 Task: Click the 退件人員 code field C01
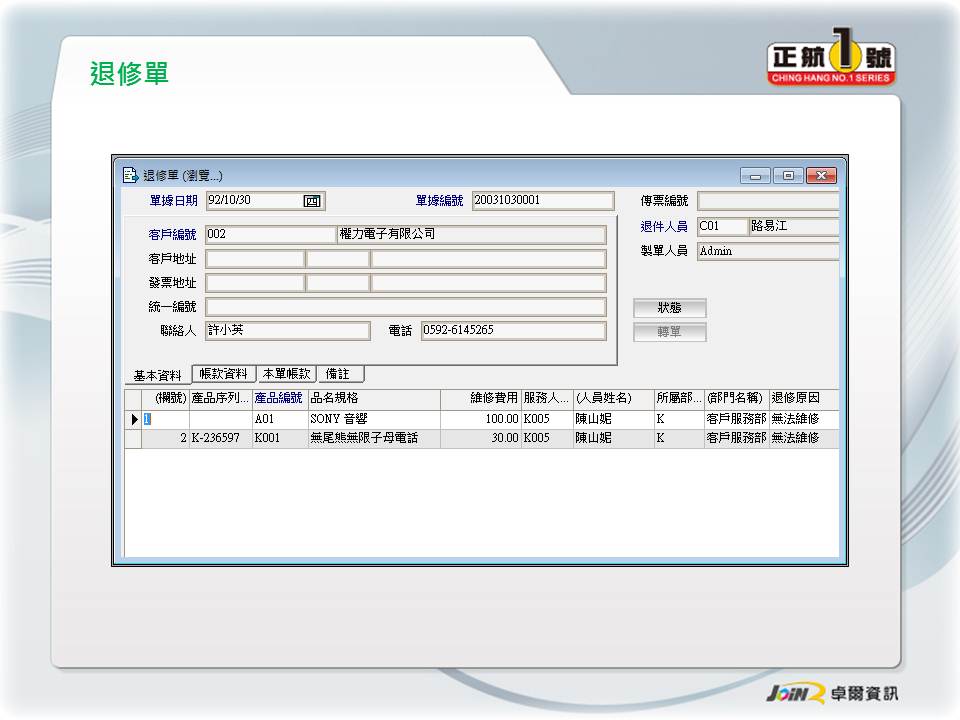[722, 227]
